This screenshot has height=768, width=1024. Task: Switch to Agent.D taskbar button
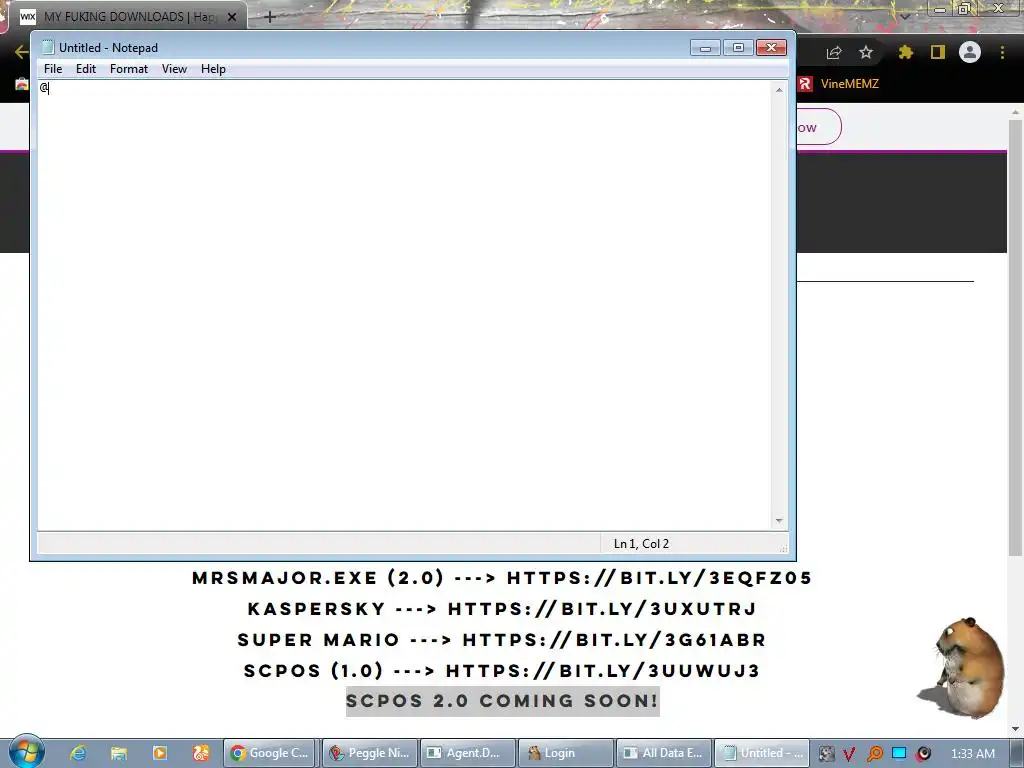coord(467,753)
